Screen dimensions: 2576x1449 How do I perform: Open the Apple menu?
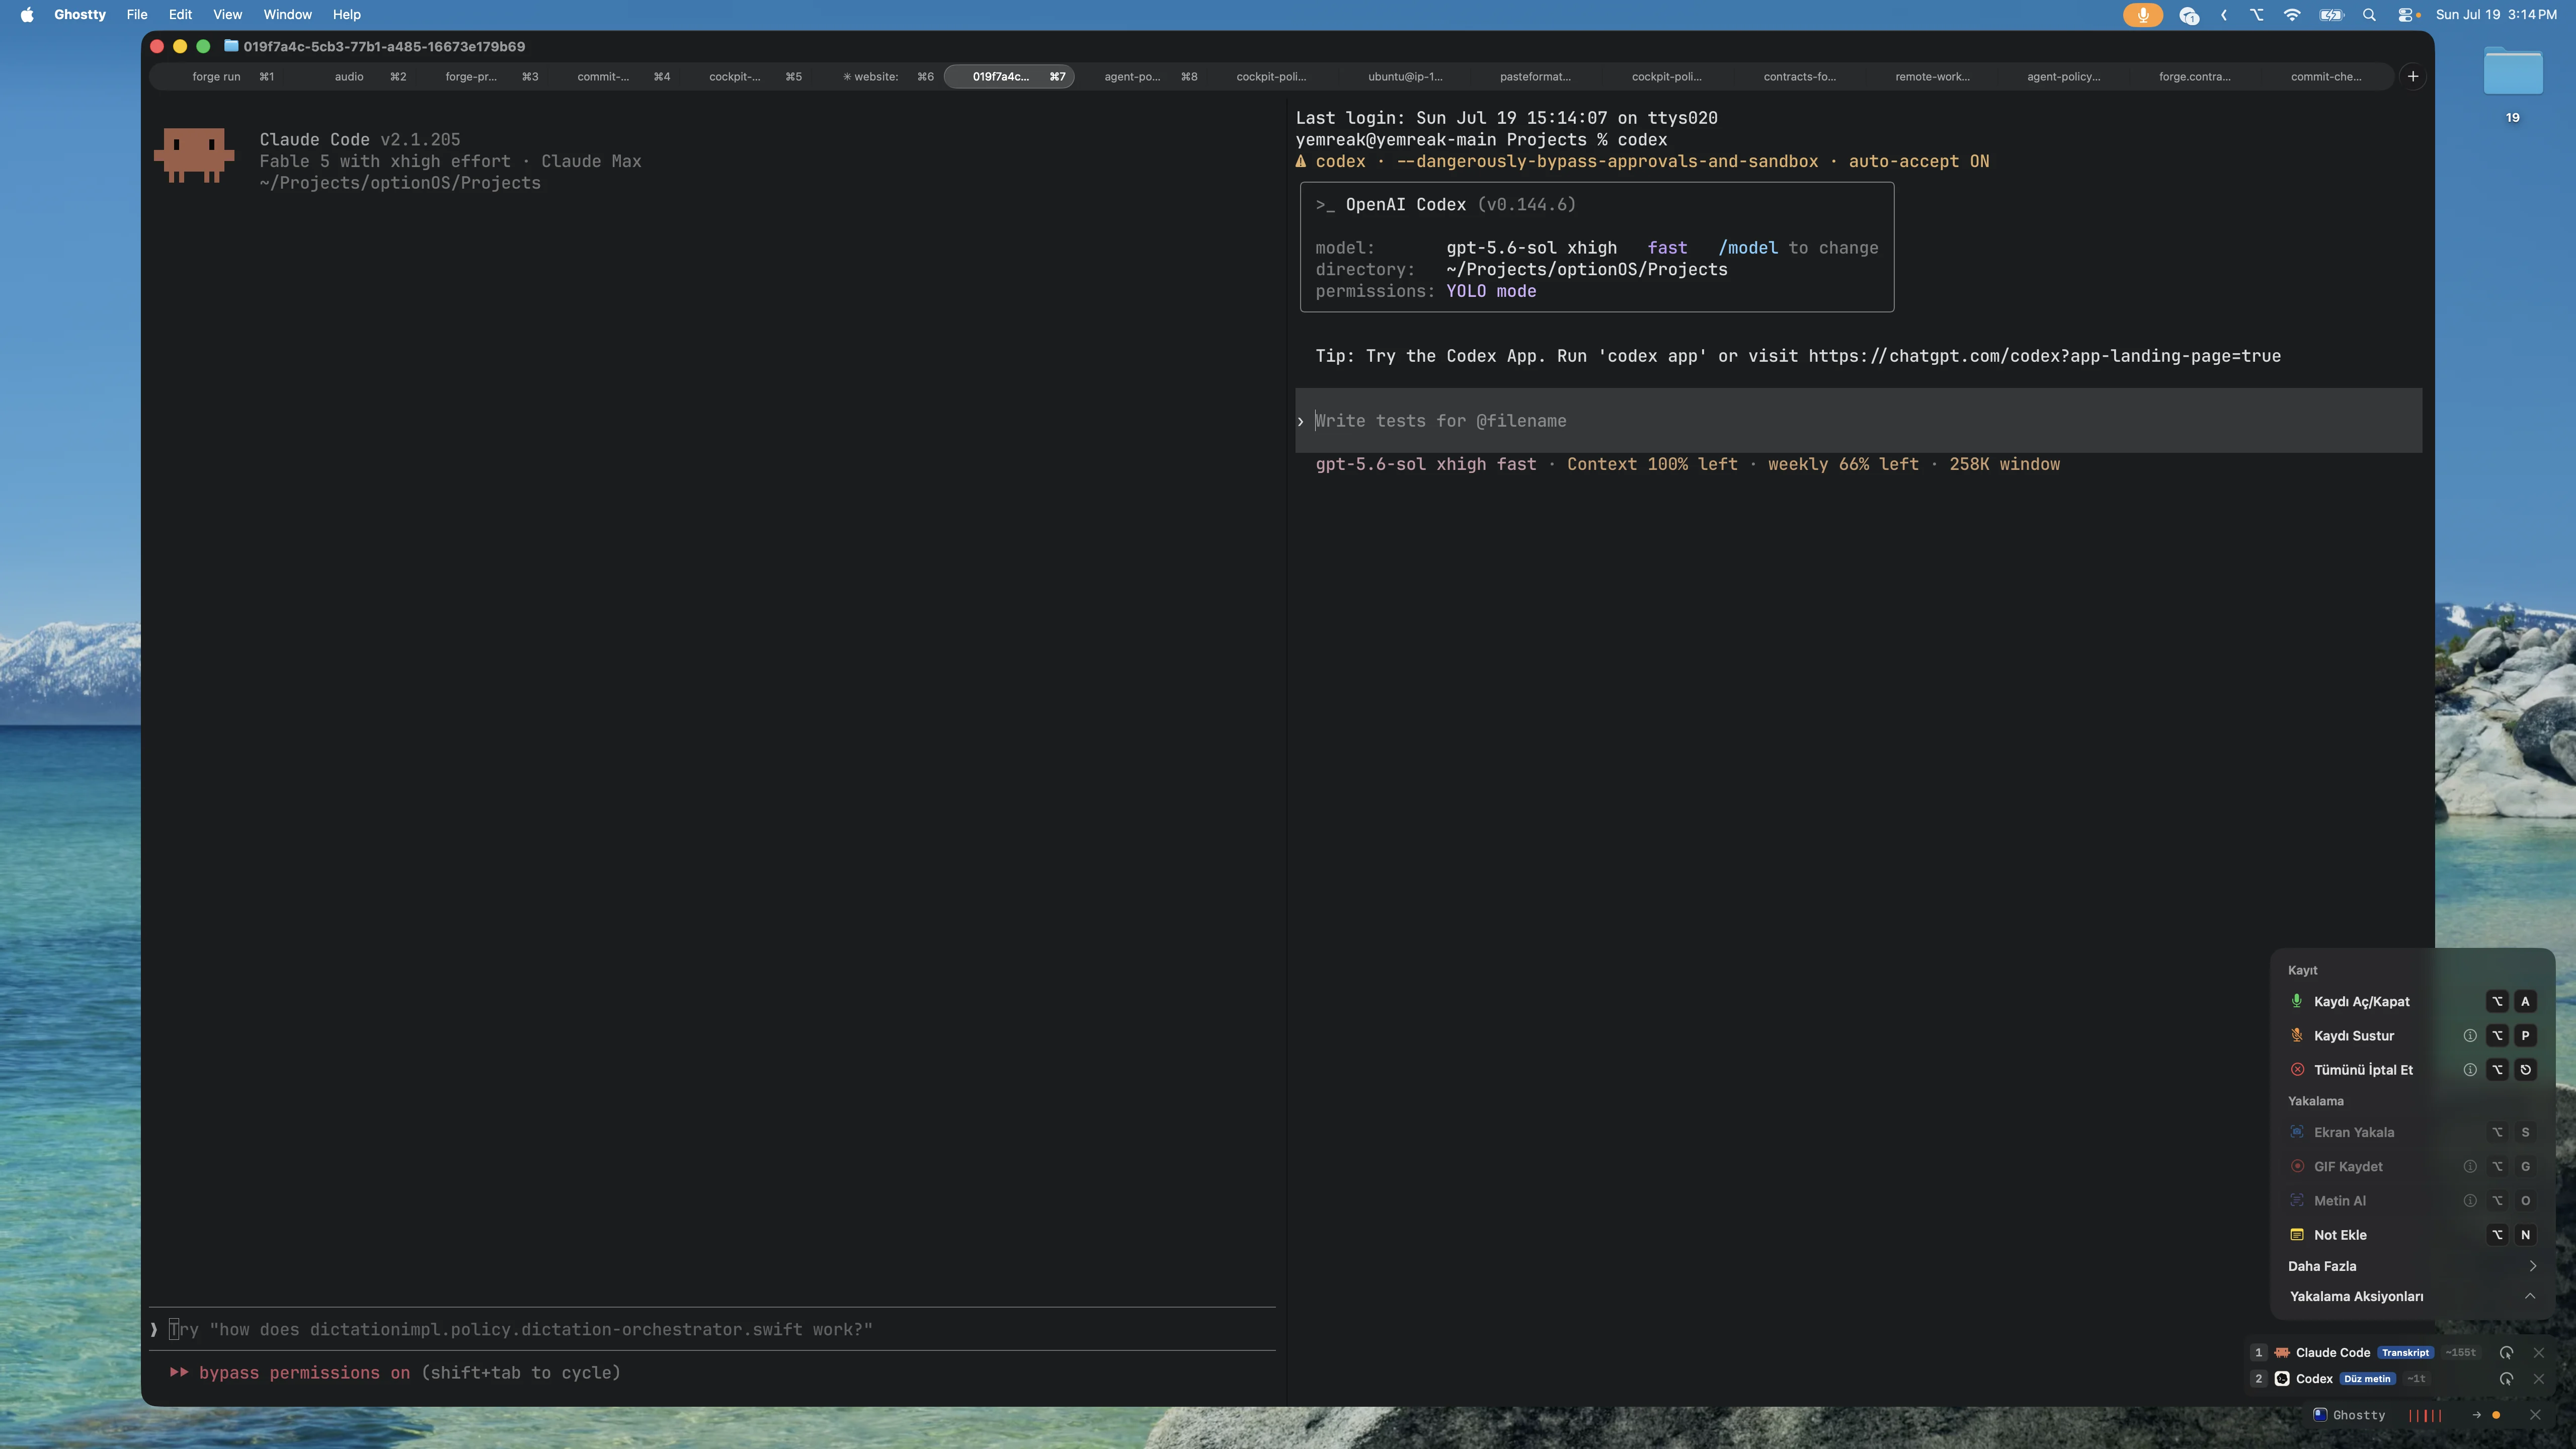pyautogui.click(x=27, y=15)
